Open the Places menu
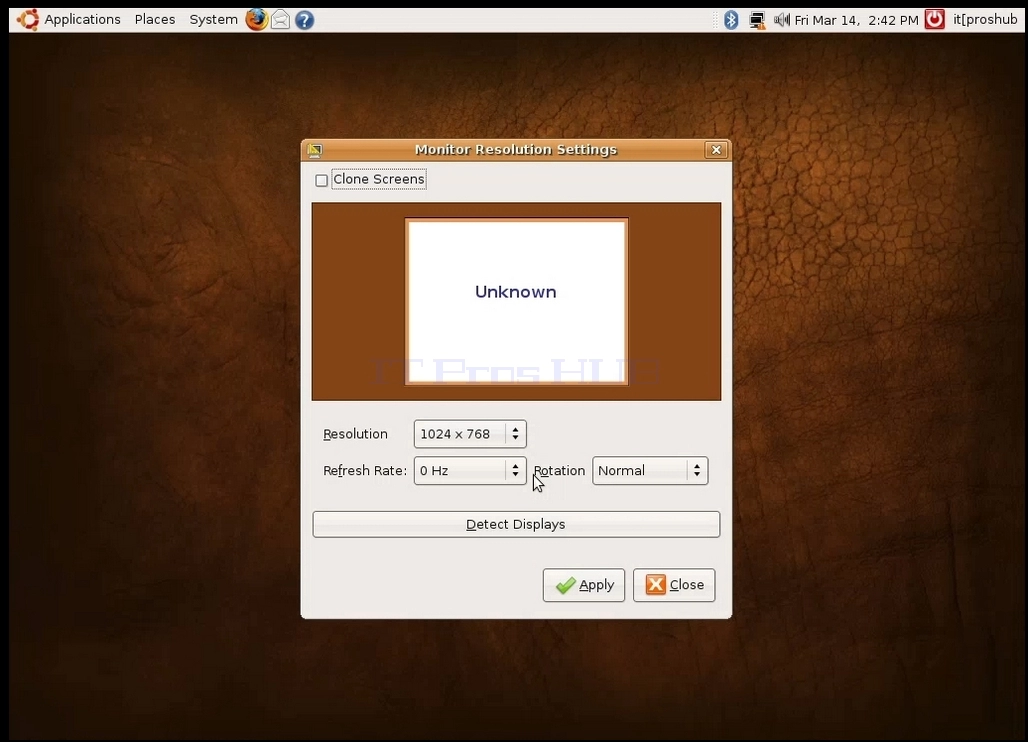This screenshot has width=1028, height=742. pos(155,20)
